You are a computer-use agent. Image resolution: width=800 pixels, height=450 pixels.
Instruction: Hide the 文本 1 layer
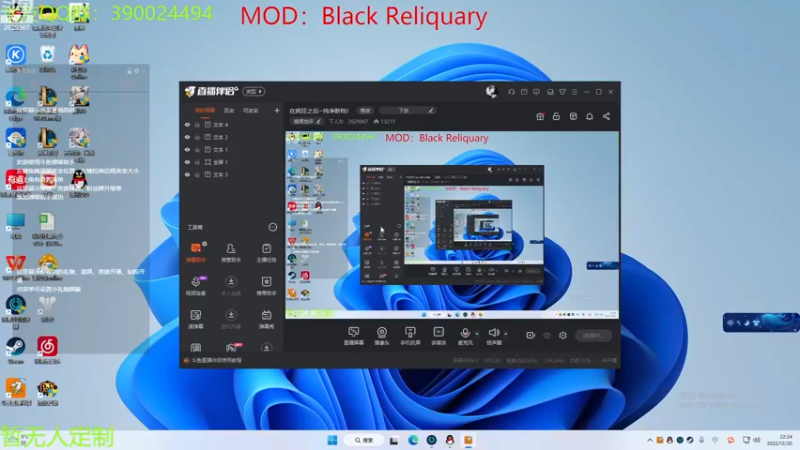[187, 149]
